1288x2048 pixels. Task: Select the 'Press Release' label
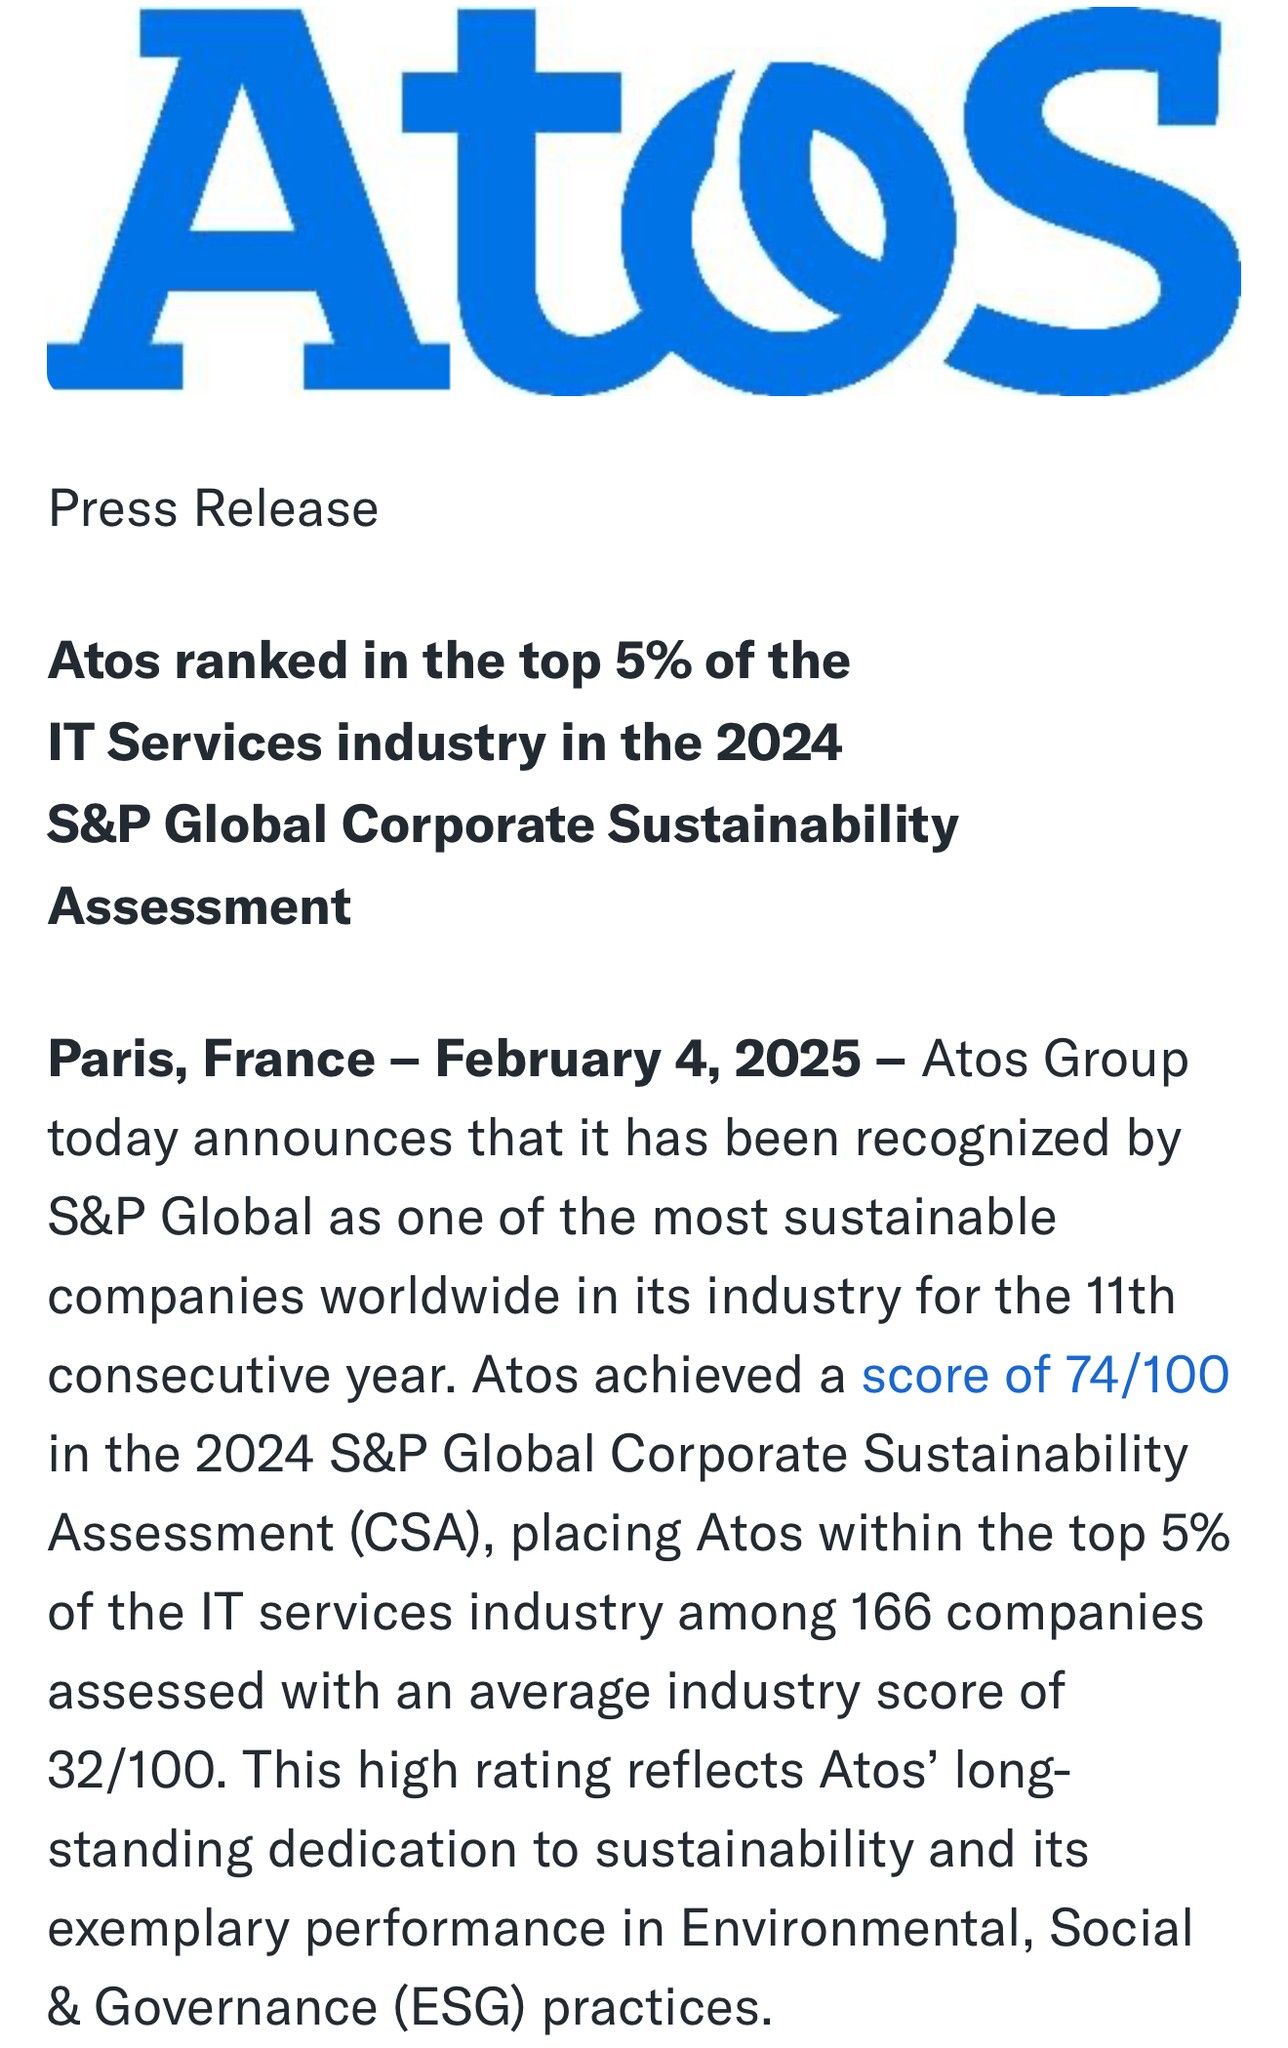[x=213, y=508]
